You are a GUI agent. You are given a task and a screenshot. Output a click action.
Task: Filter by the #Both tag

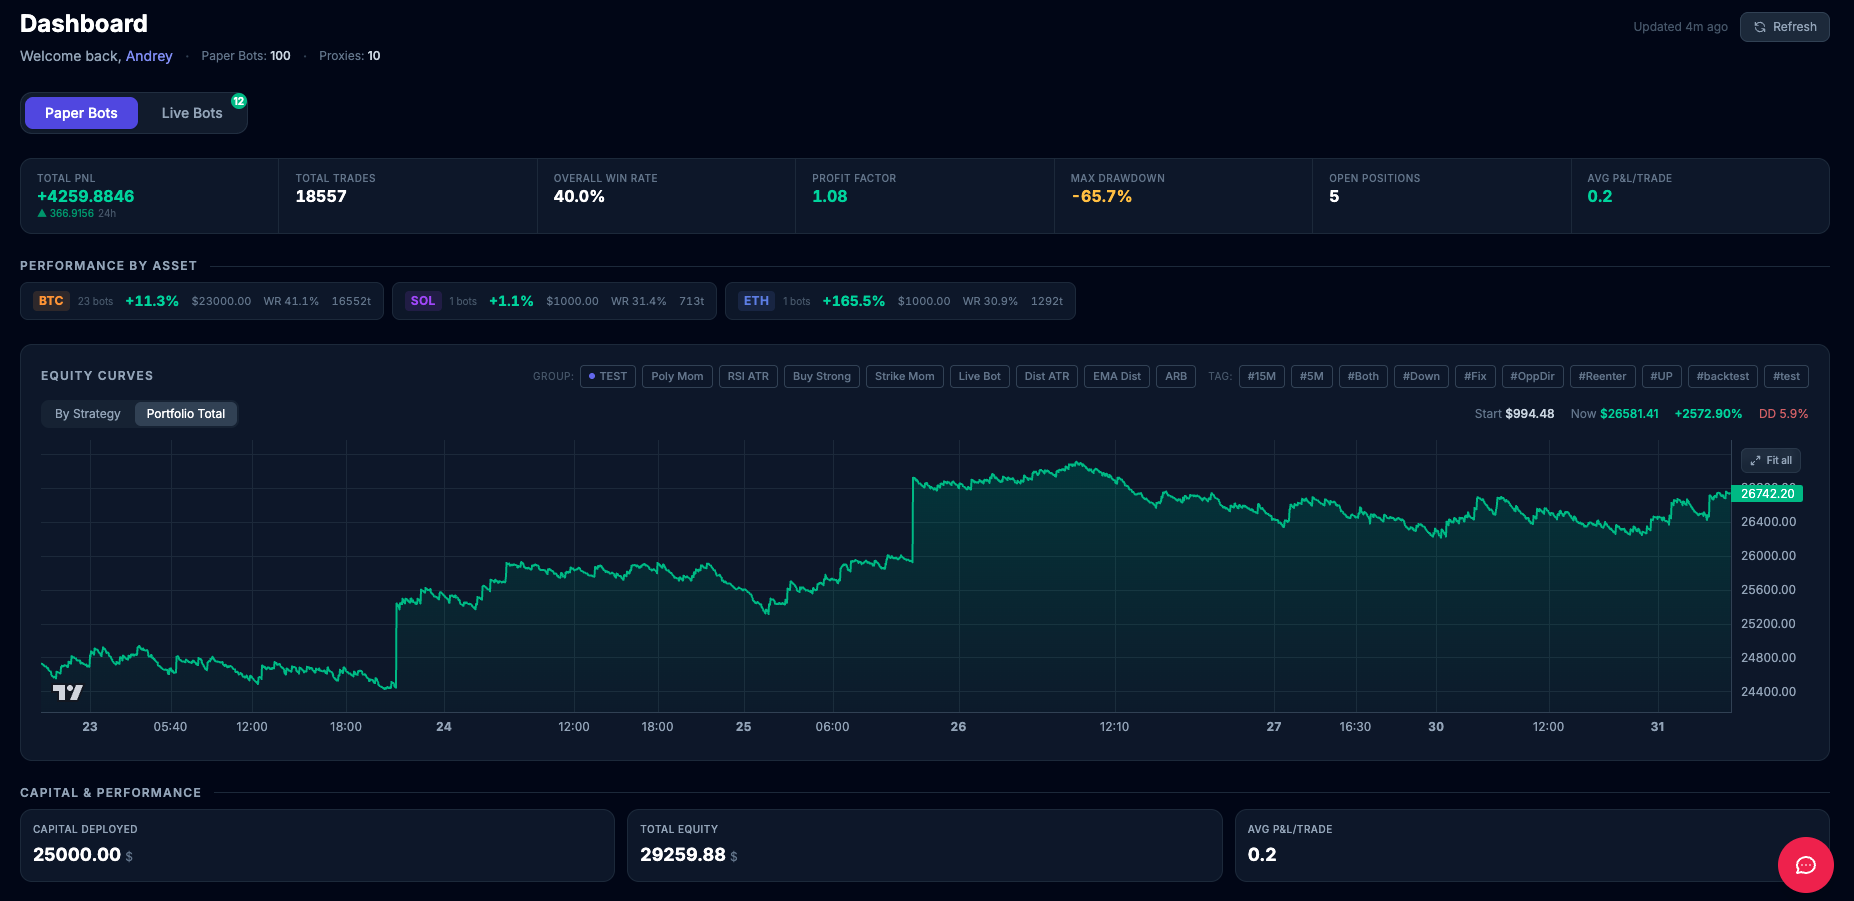pos(1363,377)
